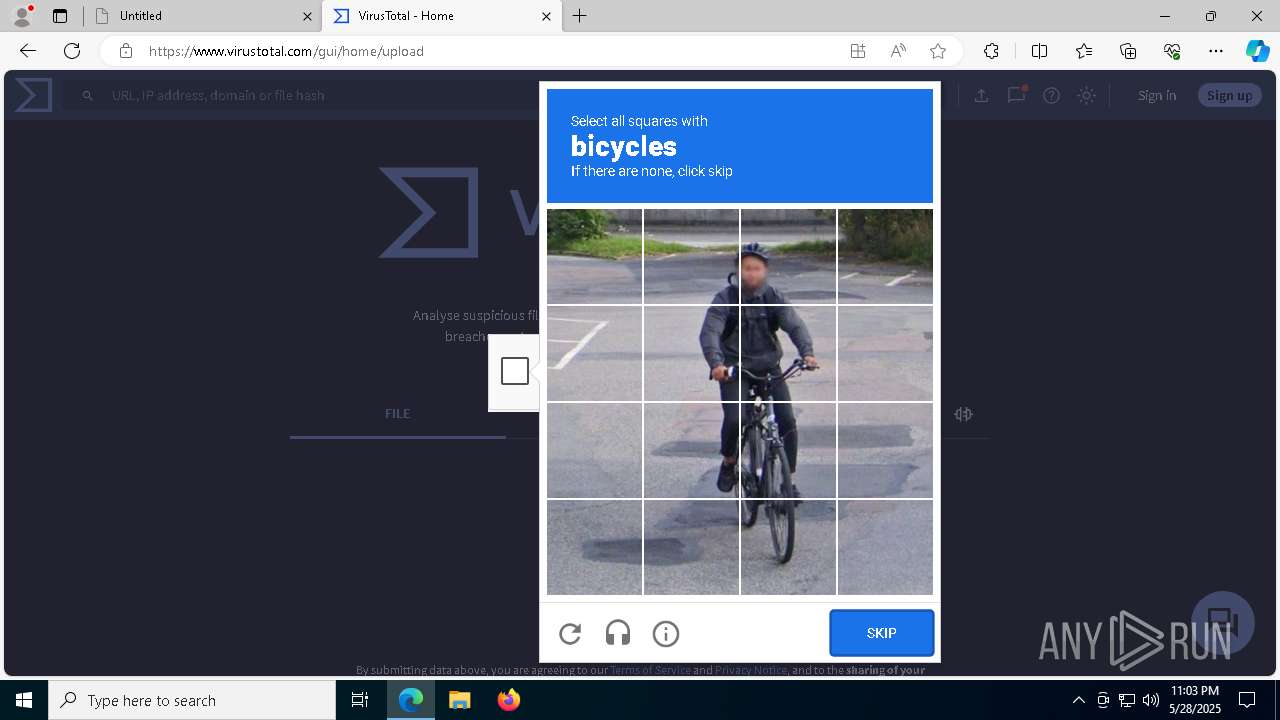Open the Terms of Service link
1280x720 pixels.
tap(650, 670)
